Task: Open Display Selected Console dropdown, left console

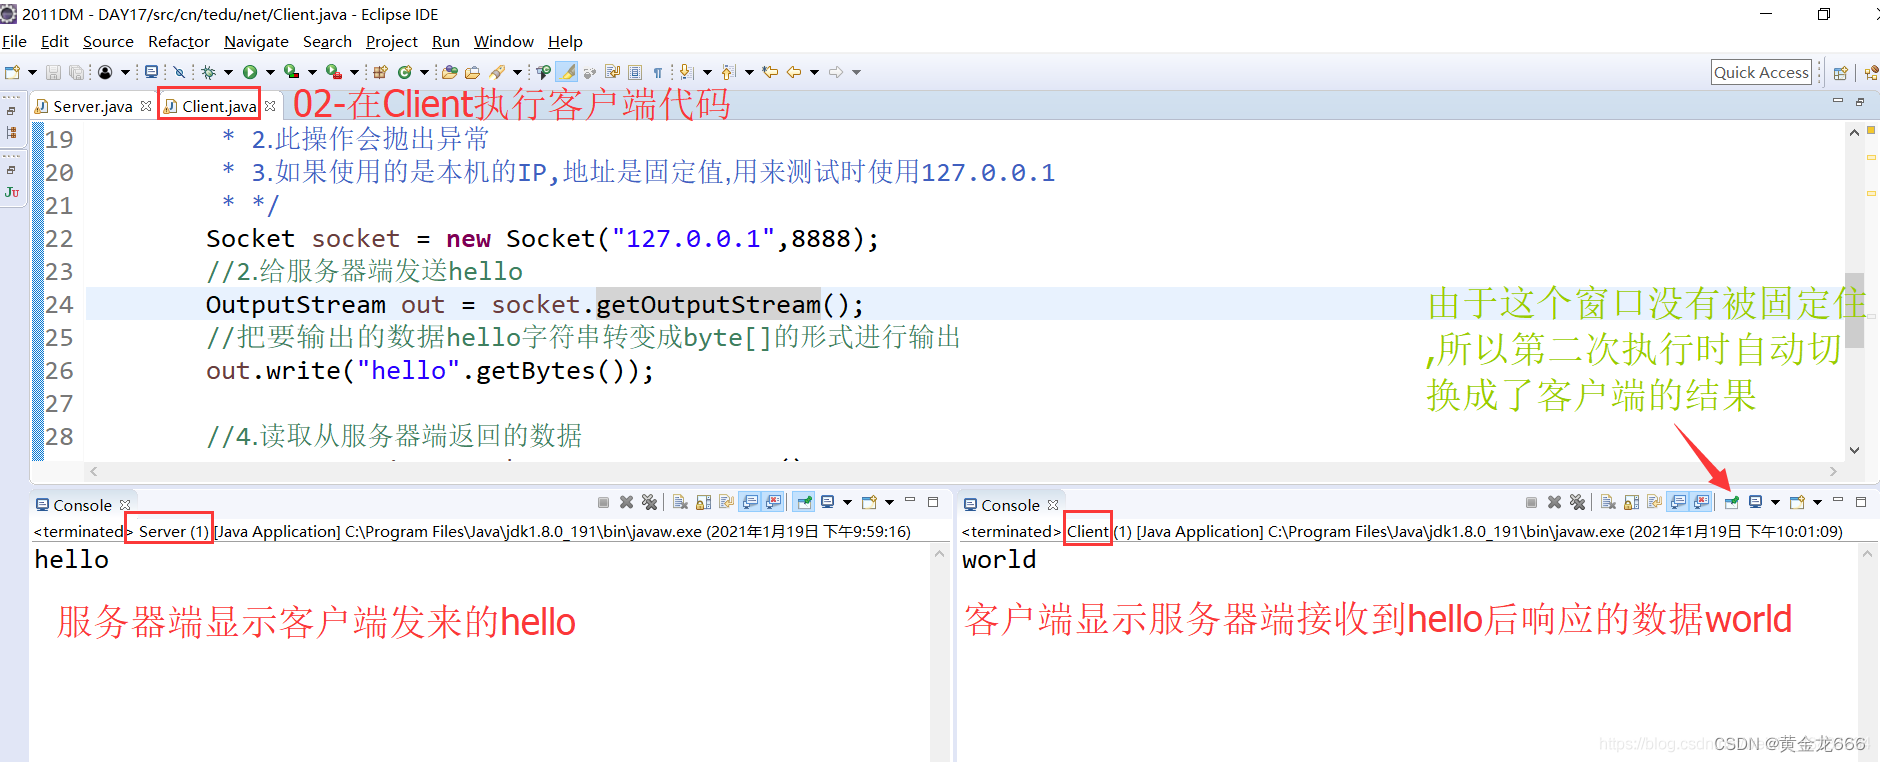Action: [x=847, y=502]
